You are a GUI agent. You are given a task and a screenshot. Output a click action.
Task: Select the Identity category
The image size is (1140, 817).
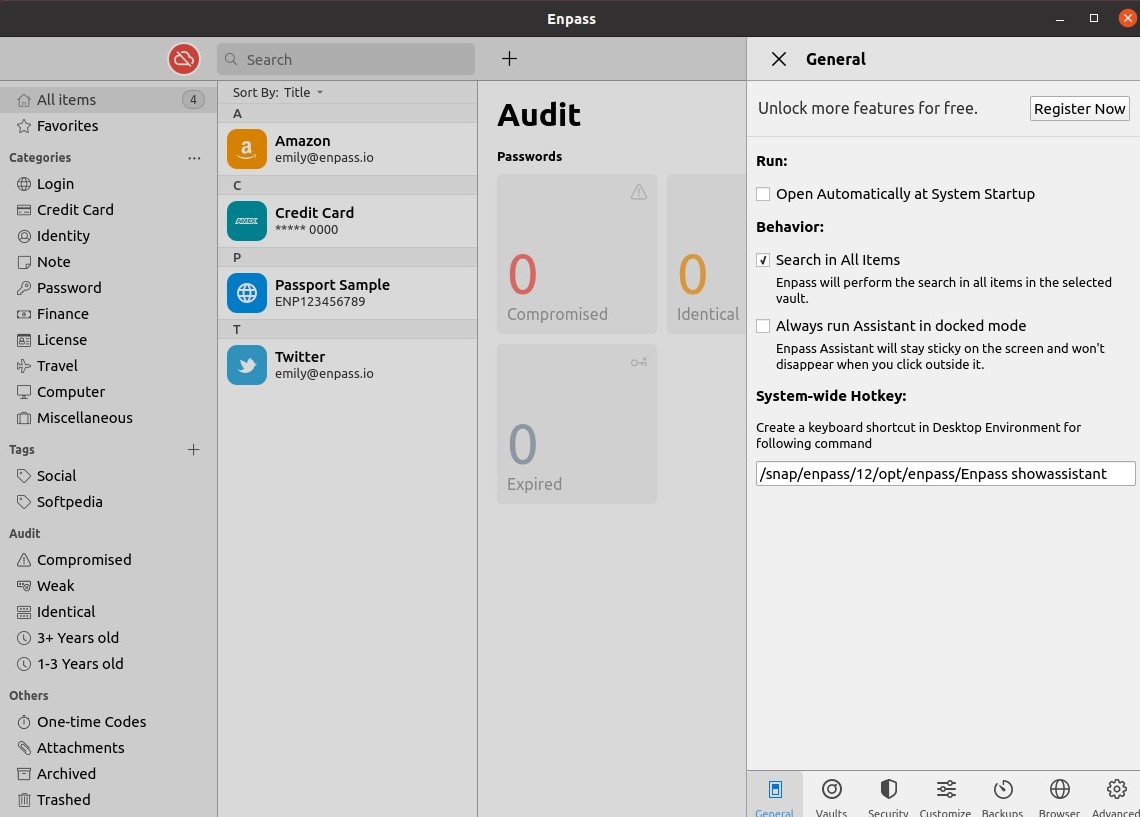point(108,236)
